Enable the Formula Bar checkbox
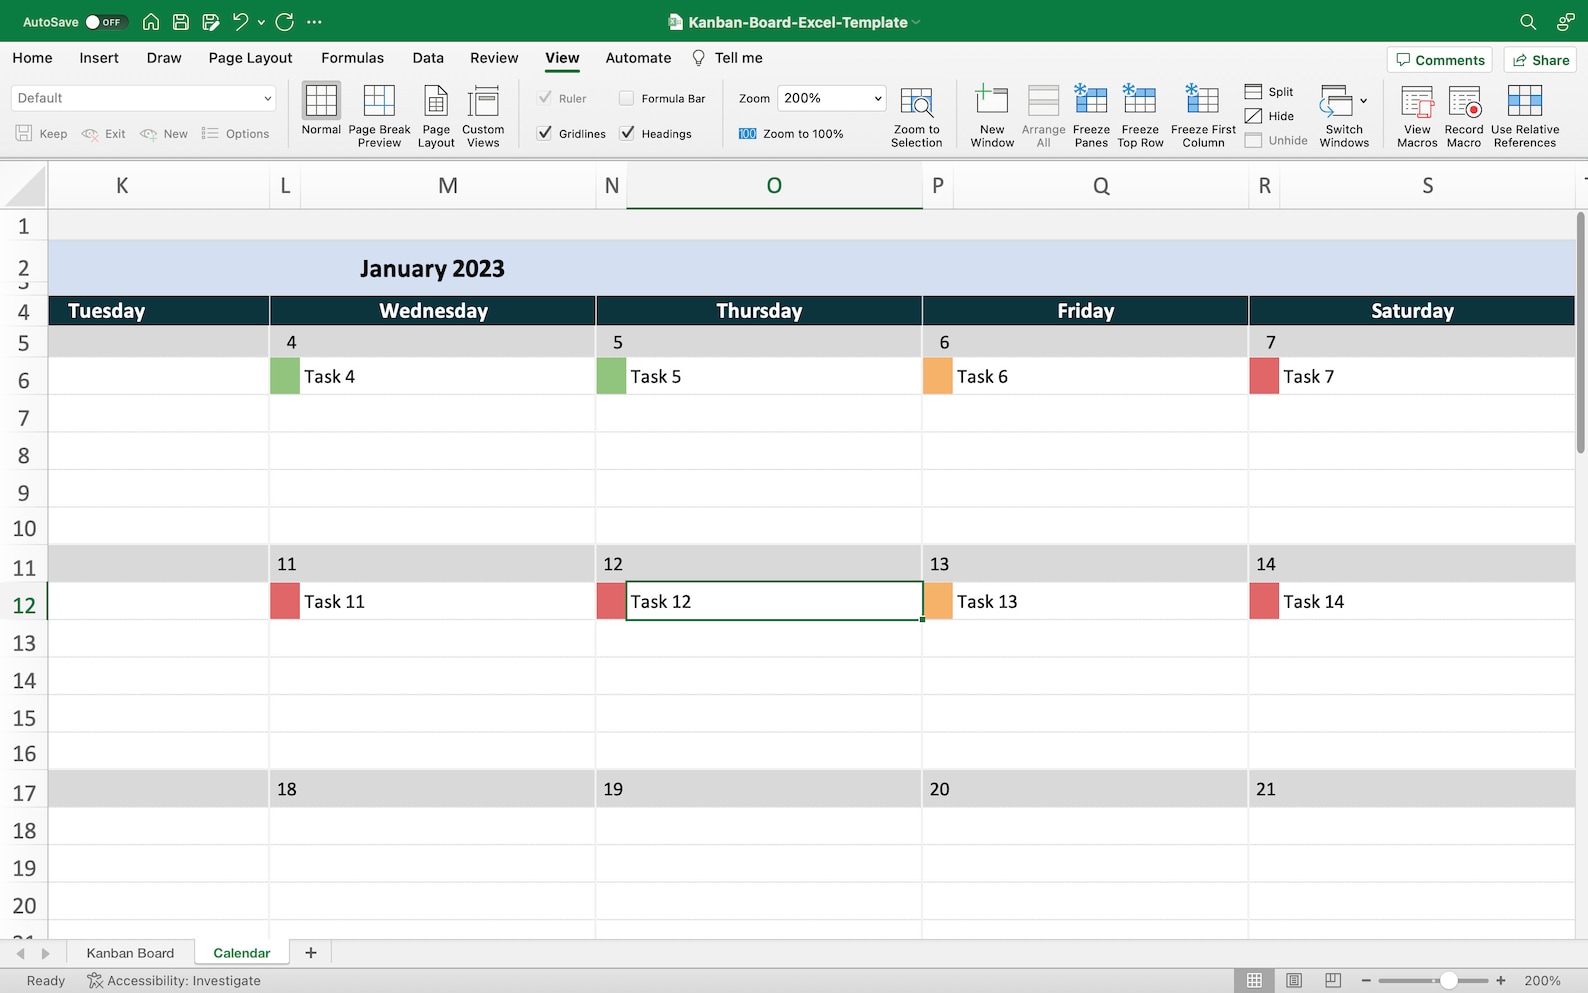The height and width of the screenshot is (993, 1588). (626, 98)
